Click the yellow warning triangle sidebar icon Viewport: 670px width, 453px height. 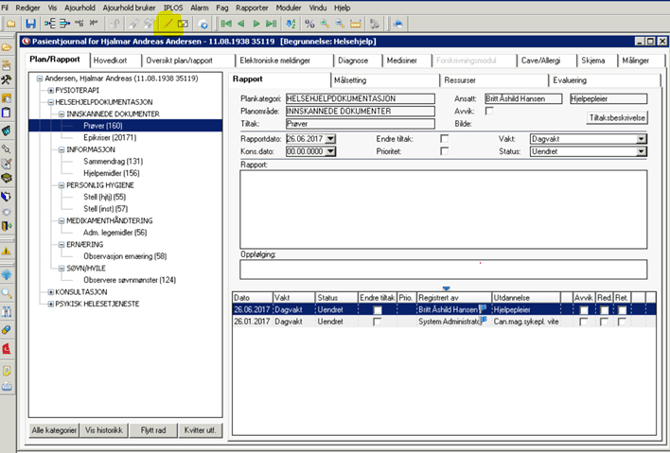coord(7,251)
